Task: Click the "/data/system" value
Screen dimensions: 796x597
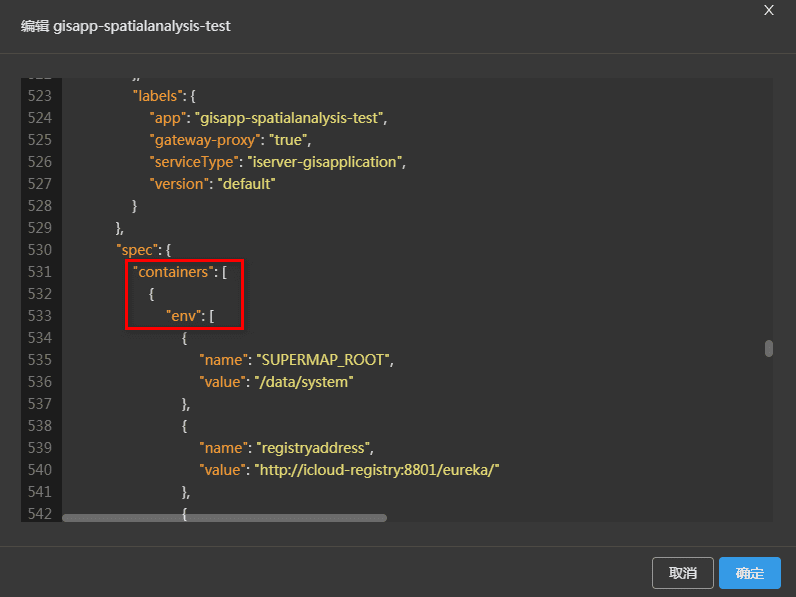Action: (304, 382)
